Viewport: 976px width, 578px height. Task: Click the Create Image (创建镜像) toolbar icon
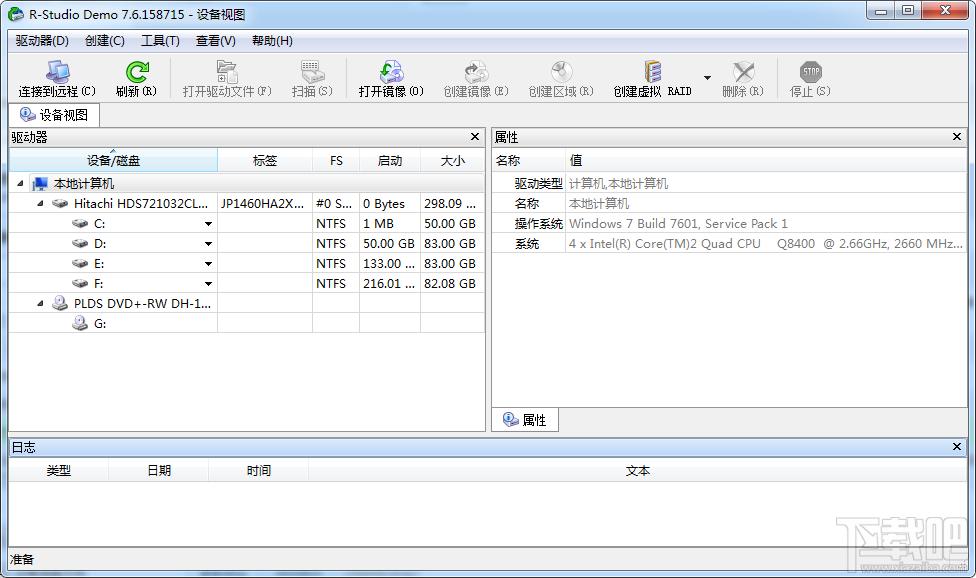pos(476,72)
